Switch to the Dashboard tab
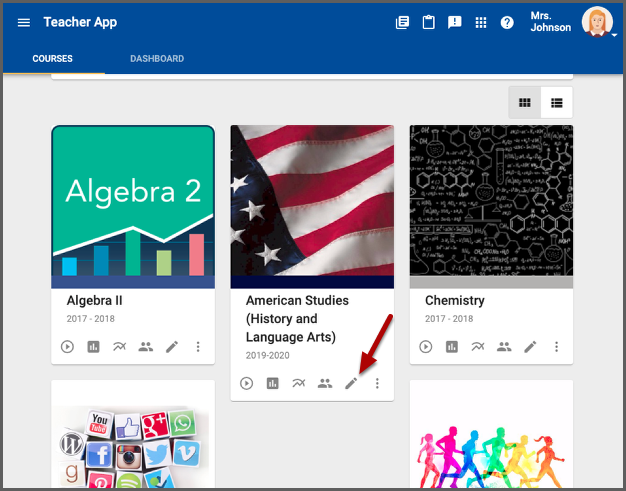 (x=157, y=59)
